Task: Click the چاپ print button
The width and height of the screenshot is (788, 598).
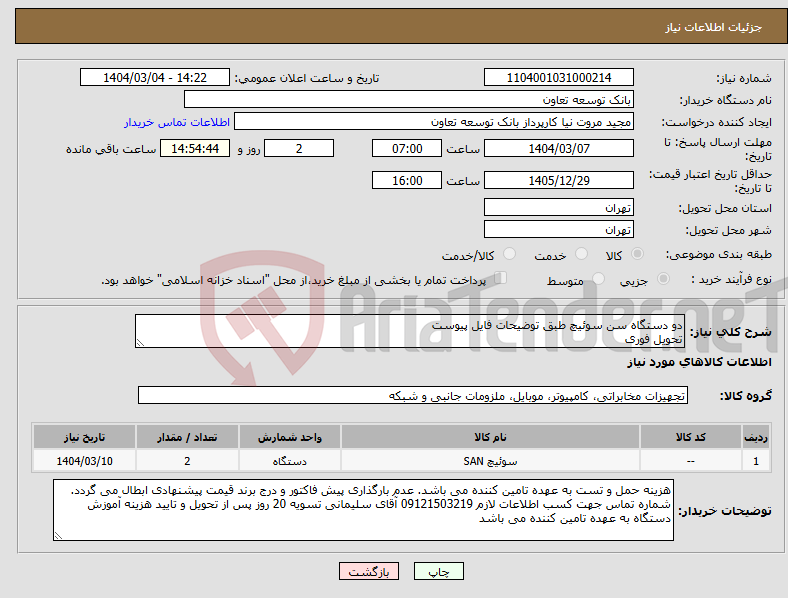Action: [439, 571]
